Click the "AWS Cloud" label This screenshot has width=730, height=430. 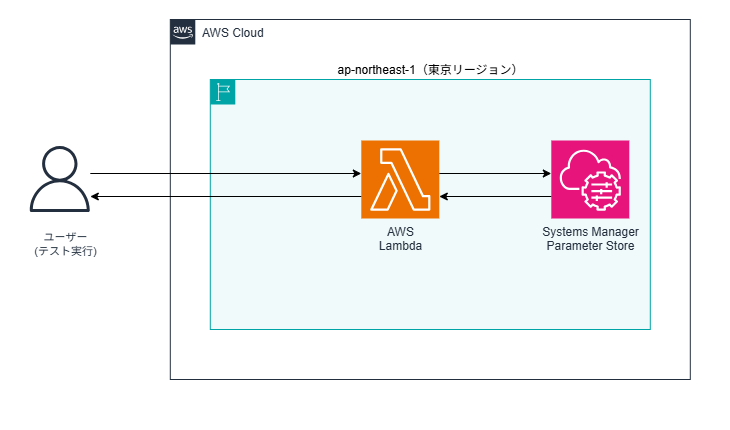pos(233,33)
